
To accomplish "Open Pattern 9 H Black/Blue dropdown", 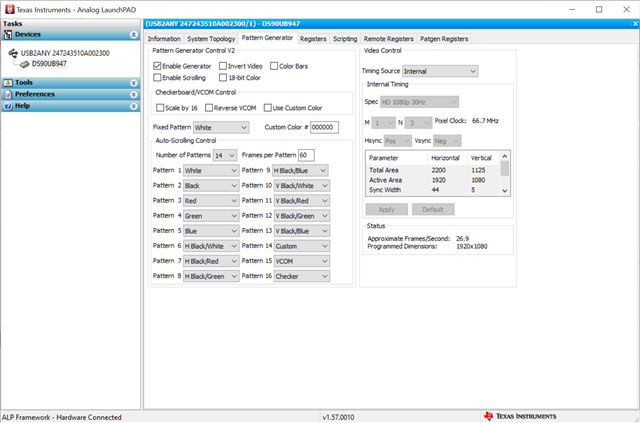I will (301, 171).
